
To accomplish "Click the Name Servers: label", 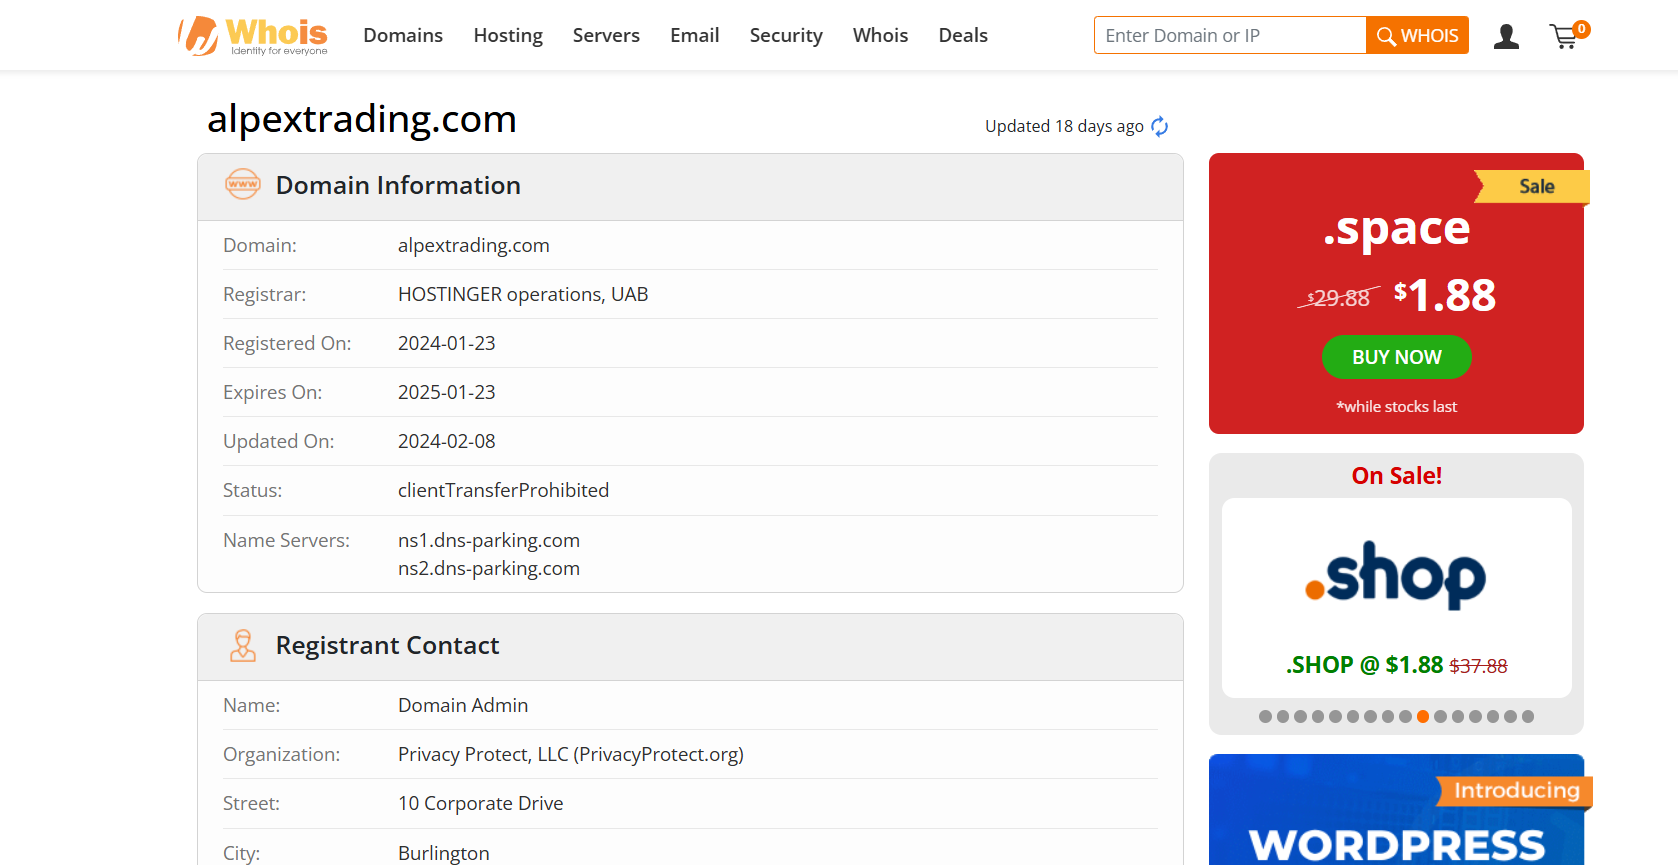I will tap(286, 540).
